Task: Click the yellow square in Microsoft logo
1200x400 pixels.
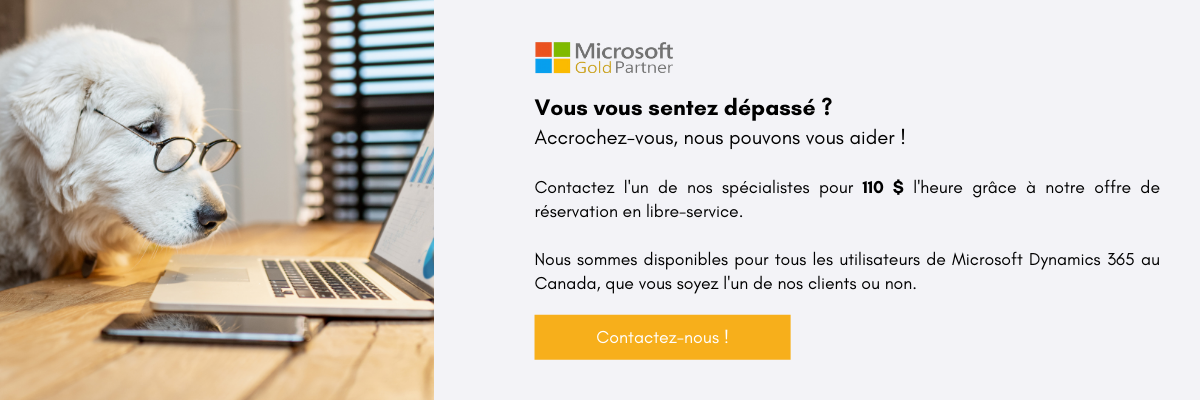Action: tap(561, 66)
